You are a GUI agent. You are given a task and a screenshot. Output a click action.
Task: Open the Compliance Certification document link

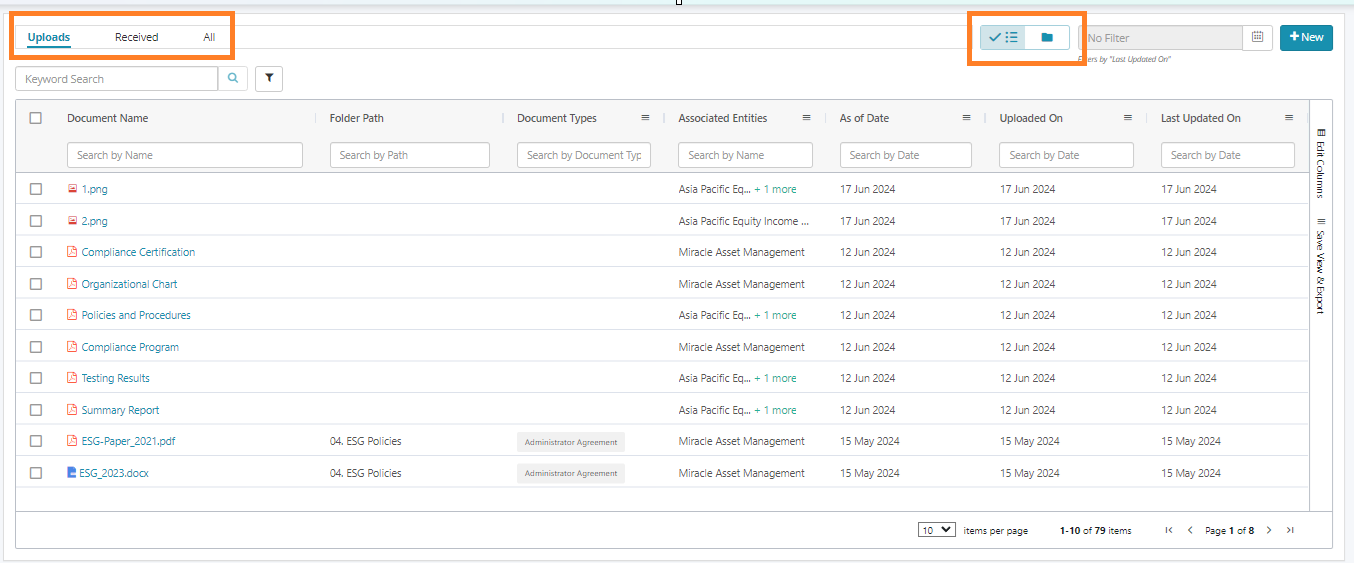click(138, 252)
